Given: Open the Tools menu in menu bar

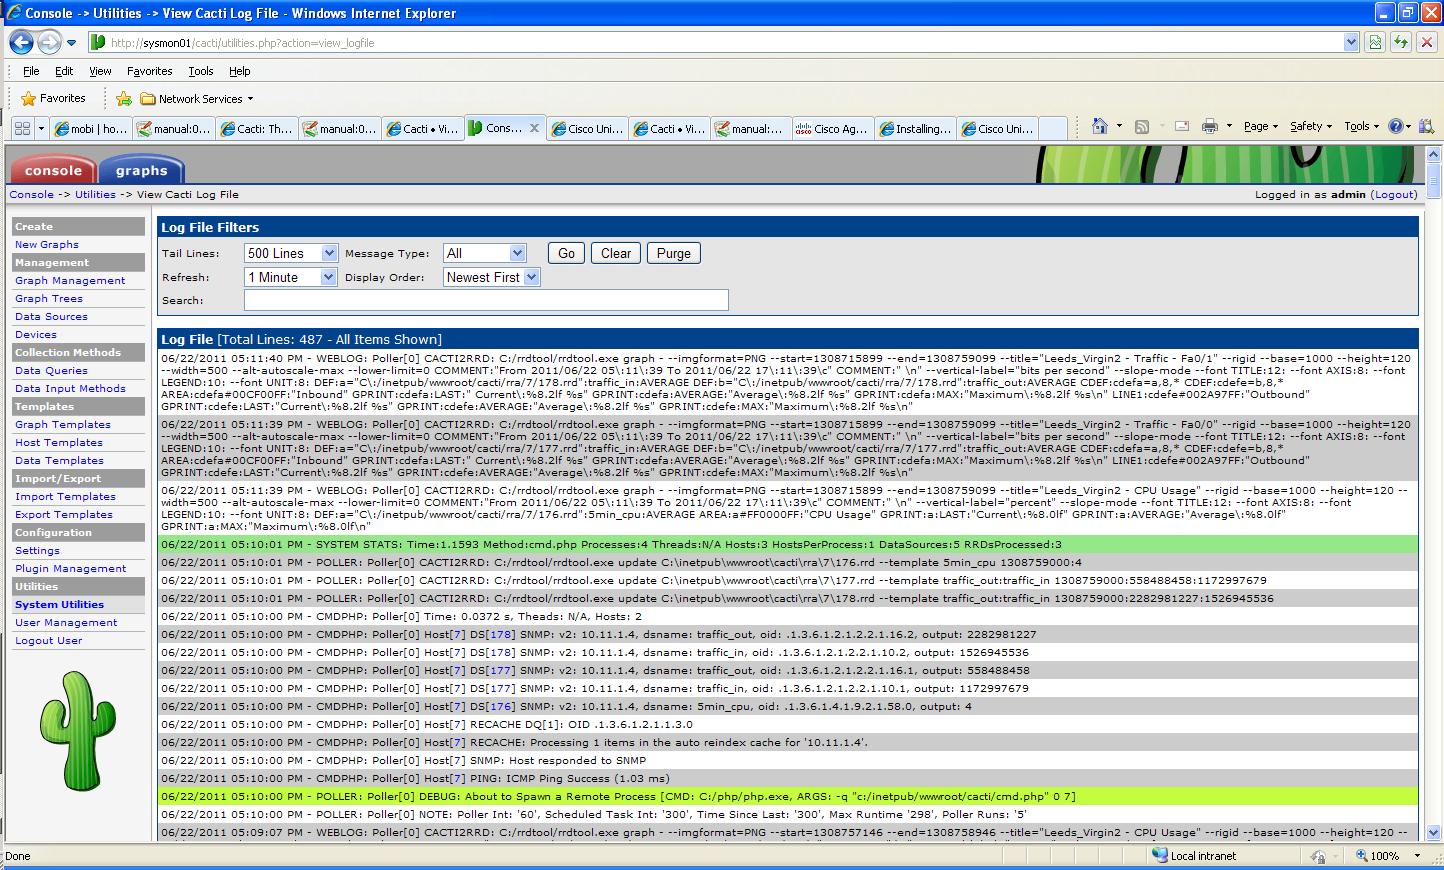Looking at the screenshot, I should [200, 71].
